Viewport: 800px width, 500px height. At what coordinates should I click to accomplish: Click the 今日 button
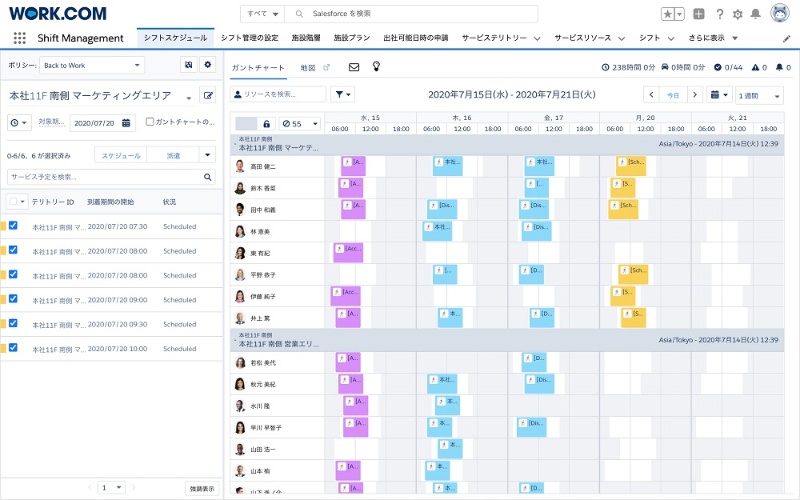click(x=673, y=94)
